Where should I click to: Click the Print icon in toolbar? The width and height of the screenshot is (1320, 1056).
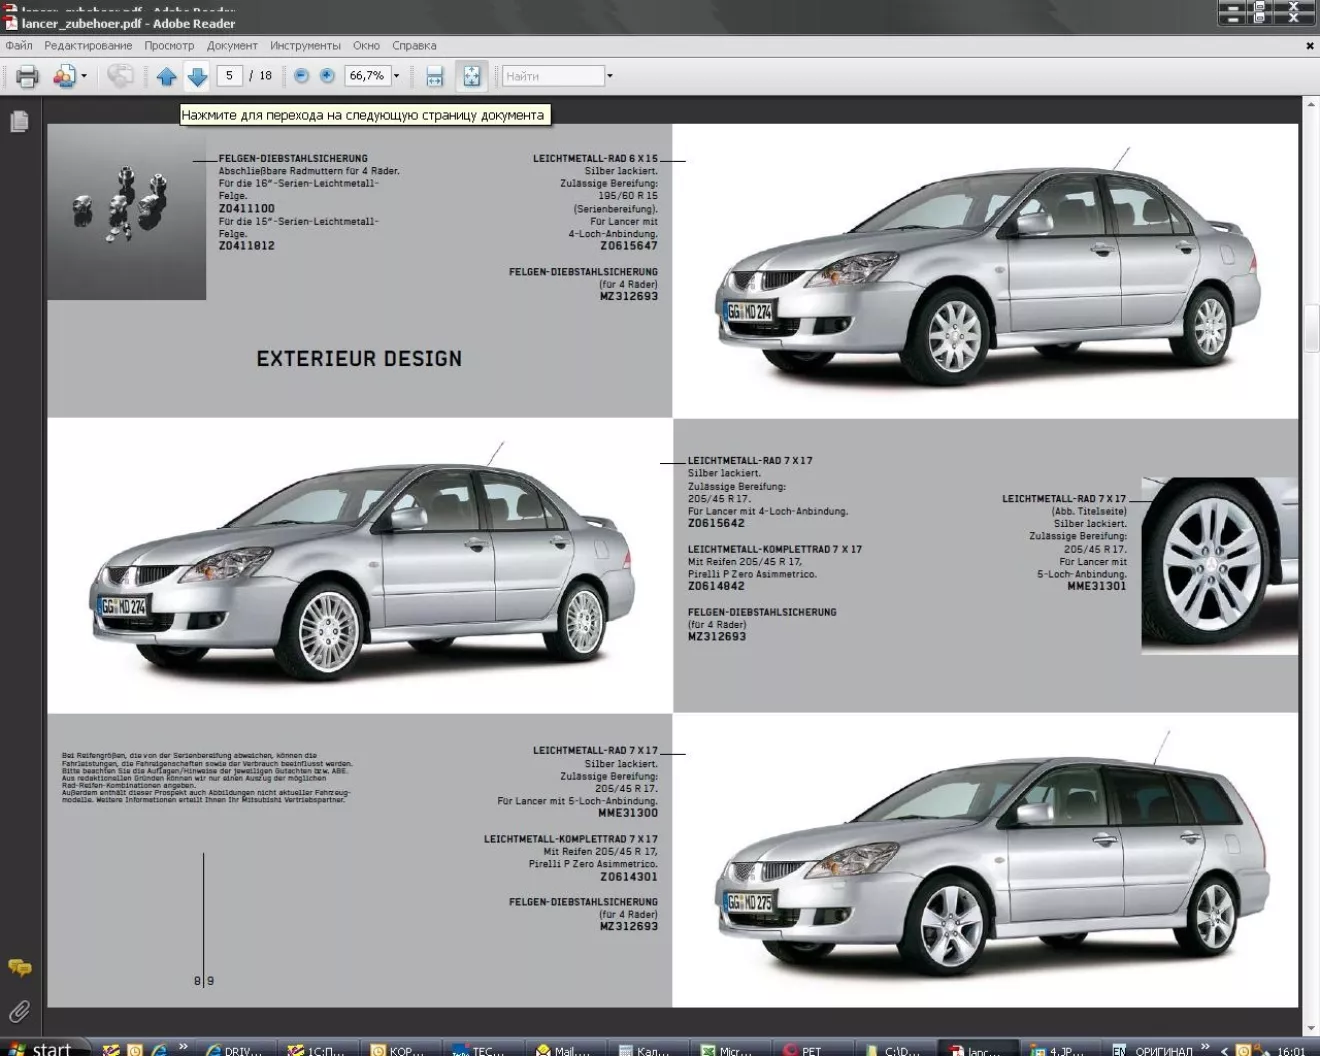27,76
